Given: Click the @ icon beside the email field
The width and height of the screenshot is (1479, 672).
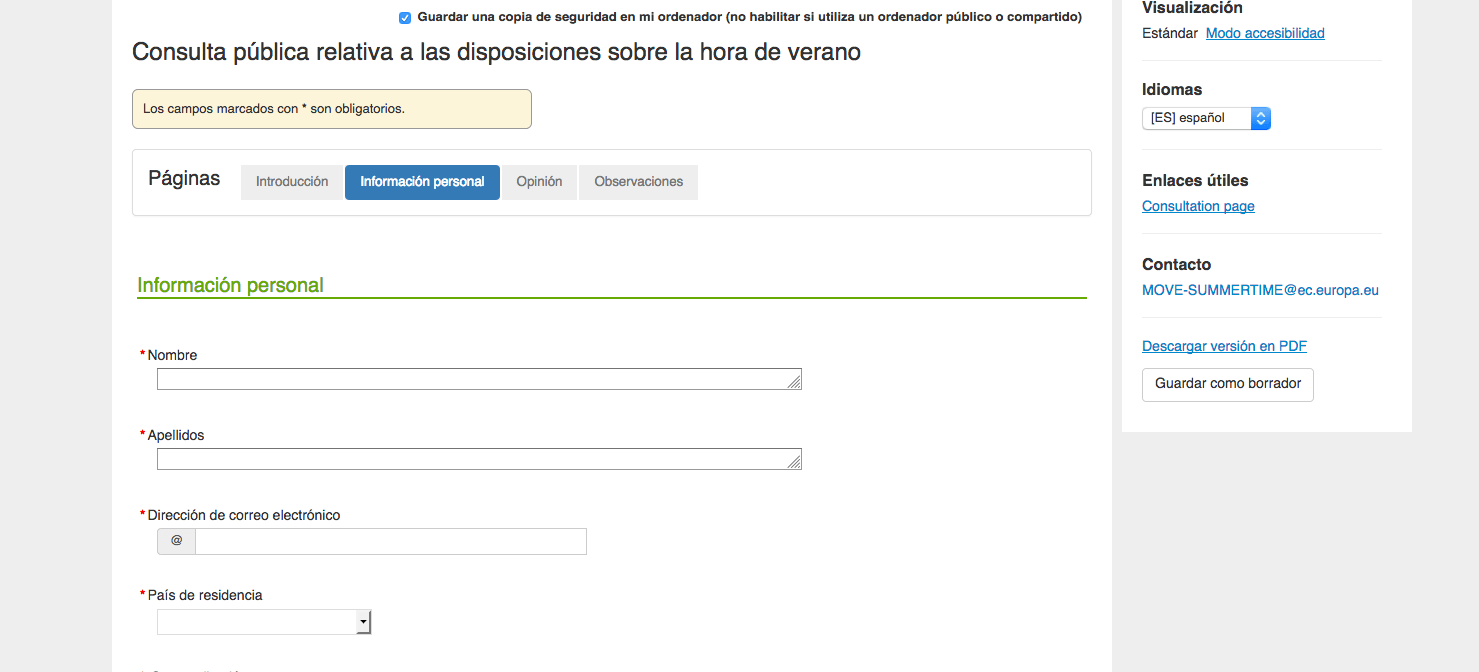Looking at the screenshot, I should click(177, 541).
